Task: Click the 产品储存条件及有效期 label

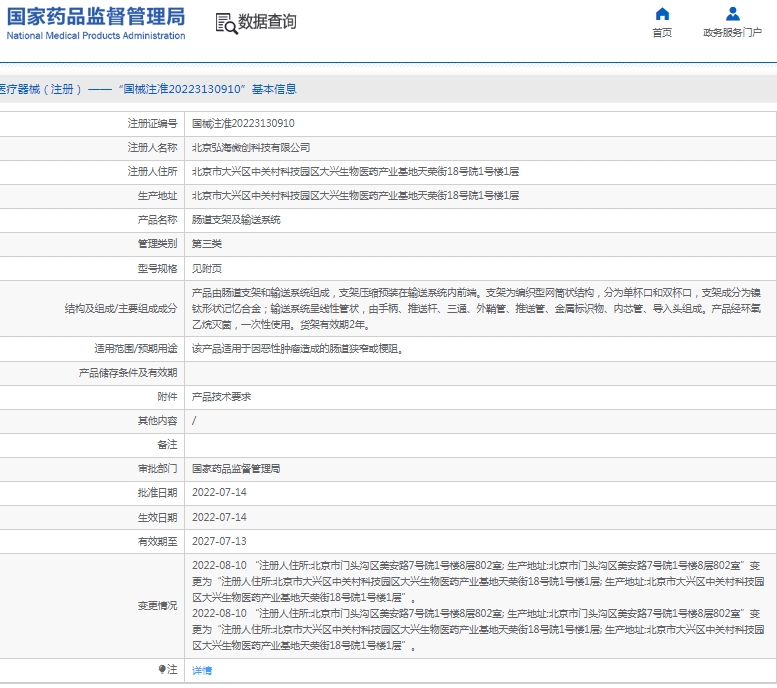Action: 128,373
